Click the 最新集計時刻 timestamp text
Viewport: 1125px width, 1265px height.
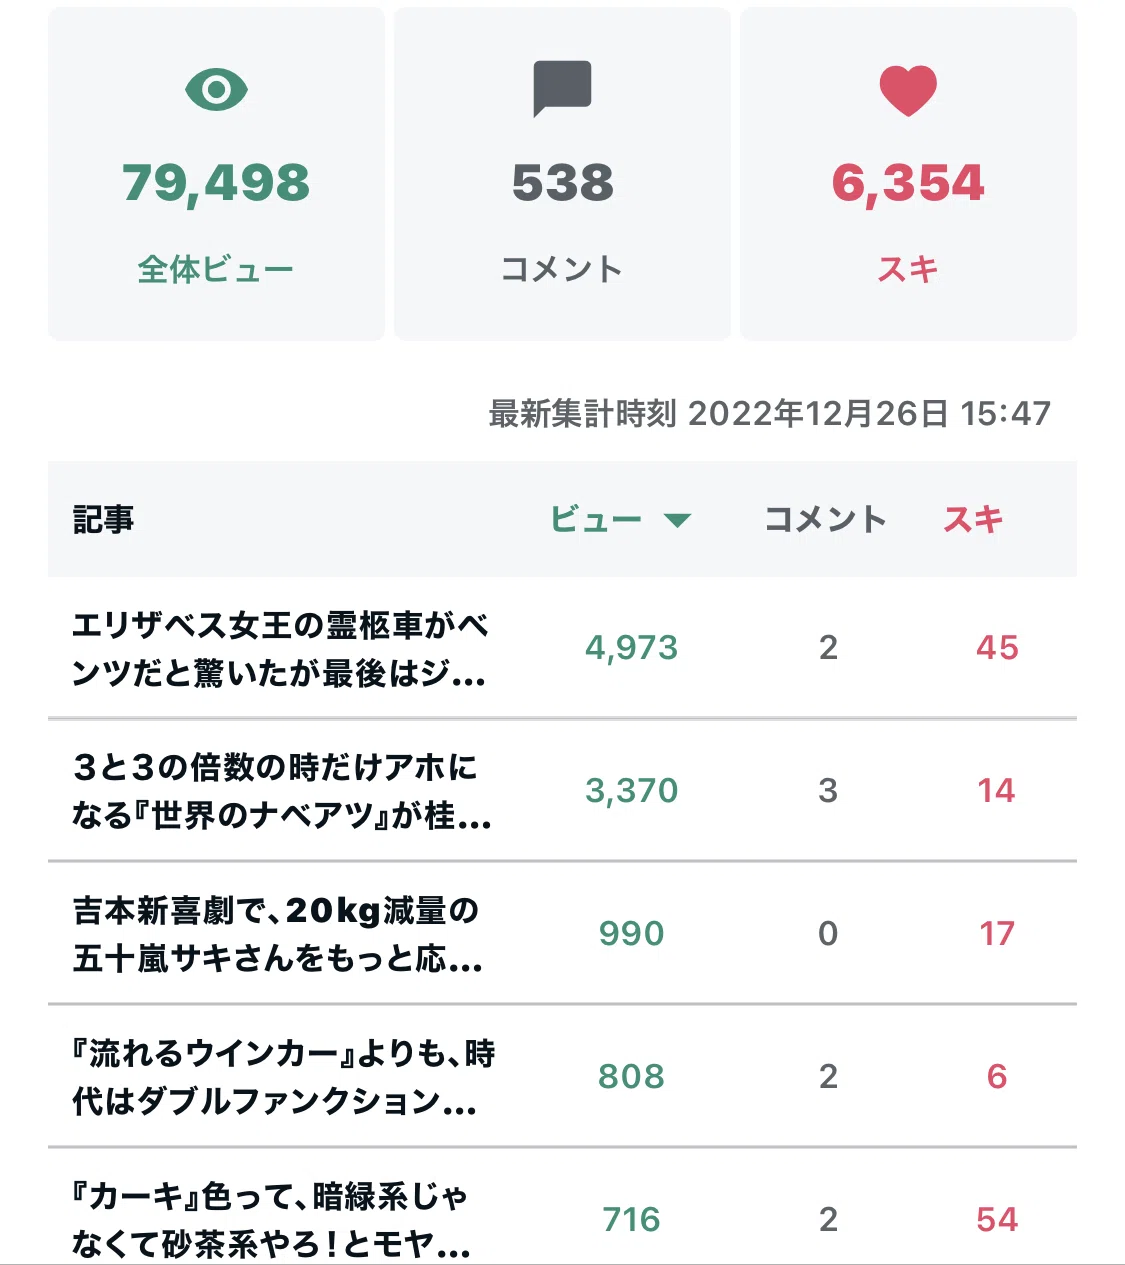coord(770,413)
